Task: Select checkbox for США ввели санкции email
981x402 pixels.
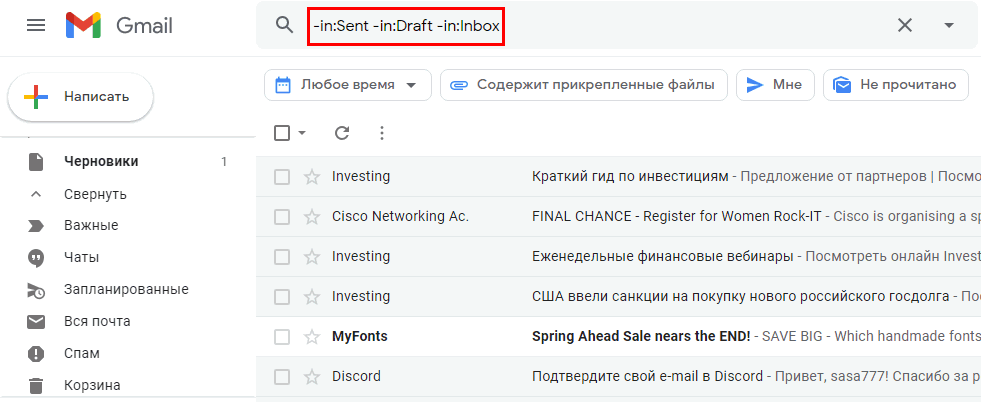Action: pyautogui.click(x=282, y=297)
